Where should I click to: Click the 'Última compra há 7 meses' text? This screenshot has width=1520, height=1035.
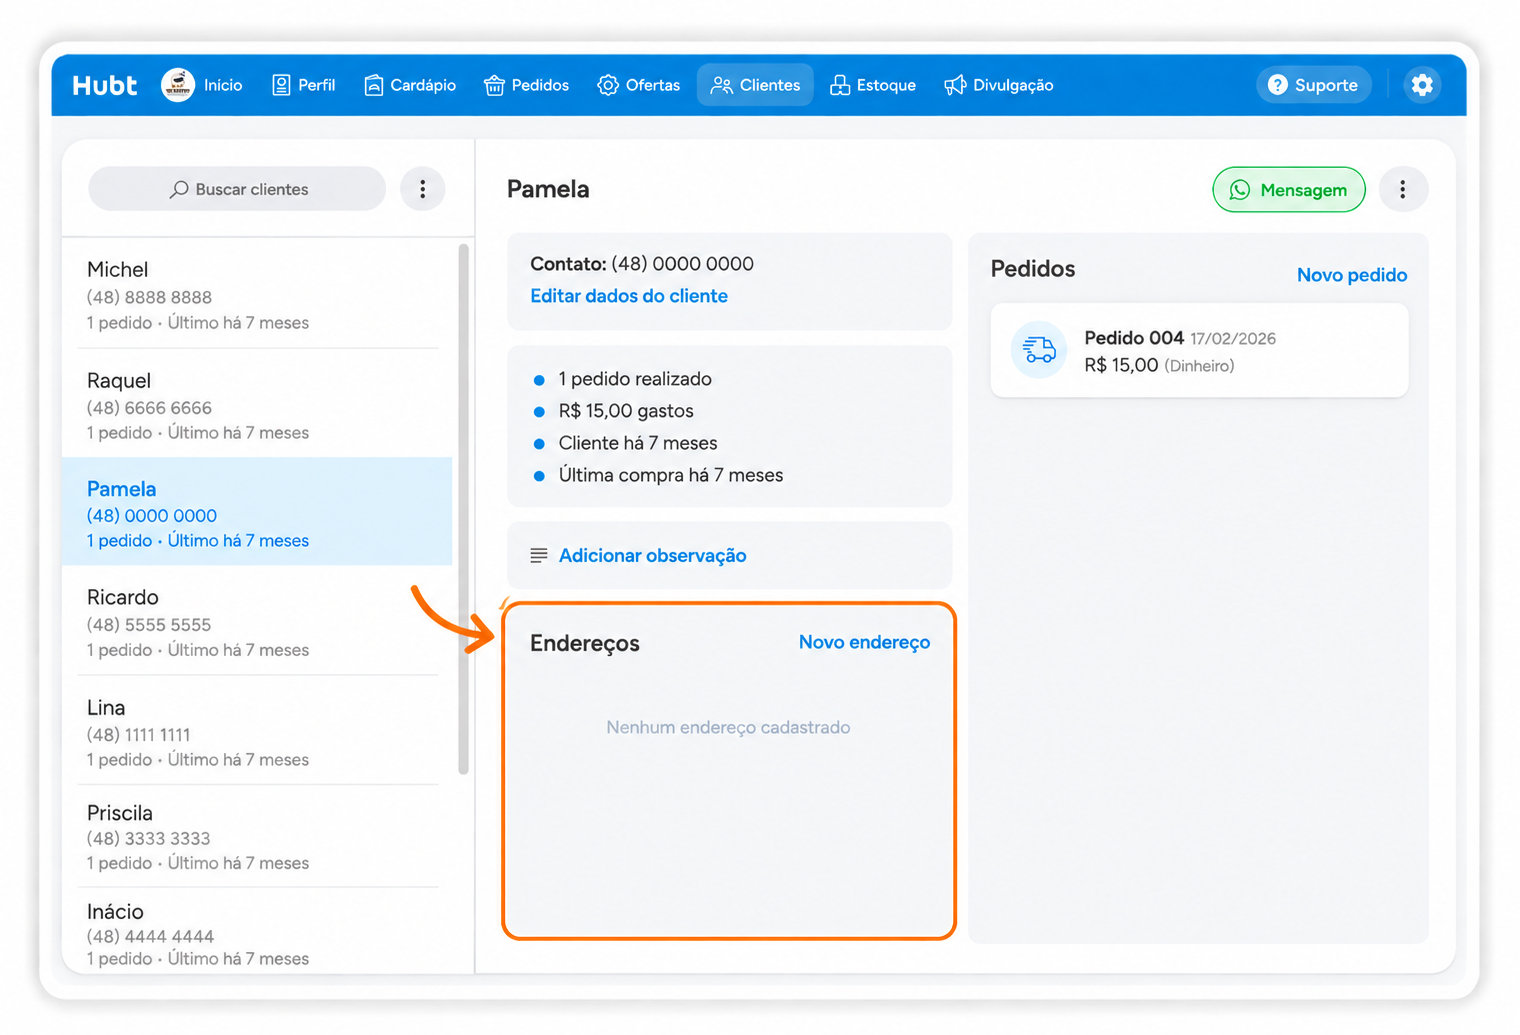pyautogui.click(x=671, y=475)
